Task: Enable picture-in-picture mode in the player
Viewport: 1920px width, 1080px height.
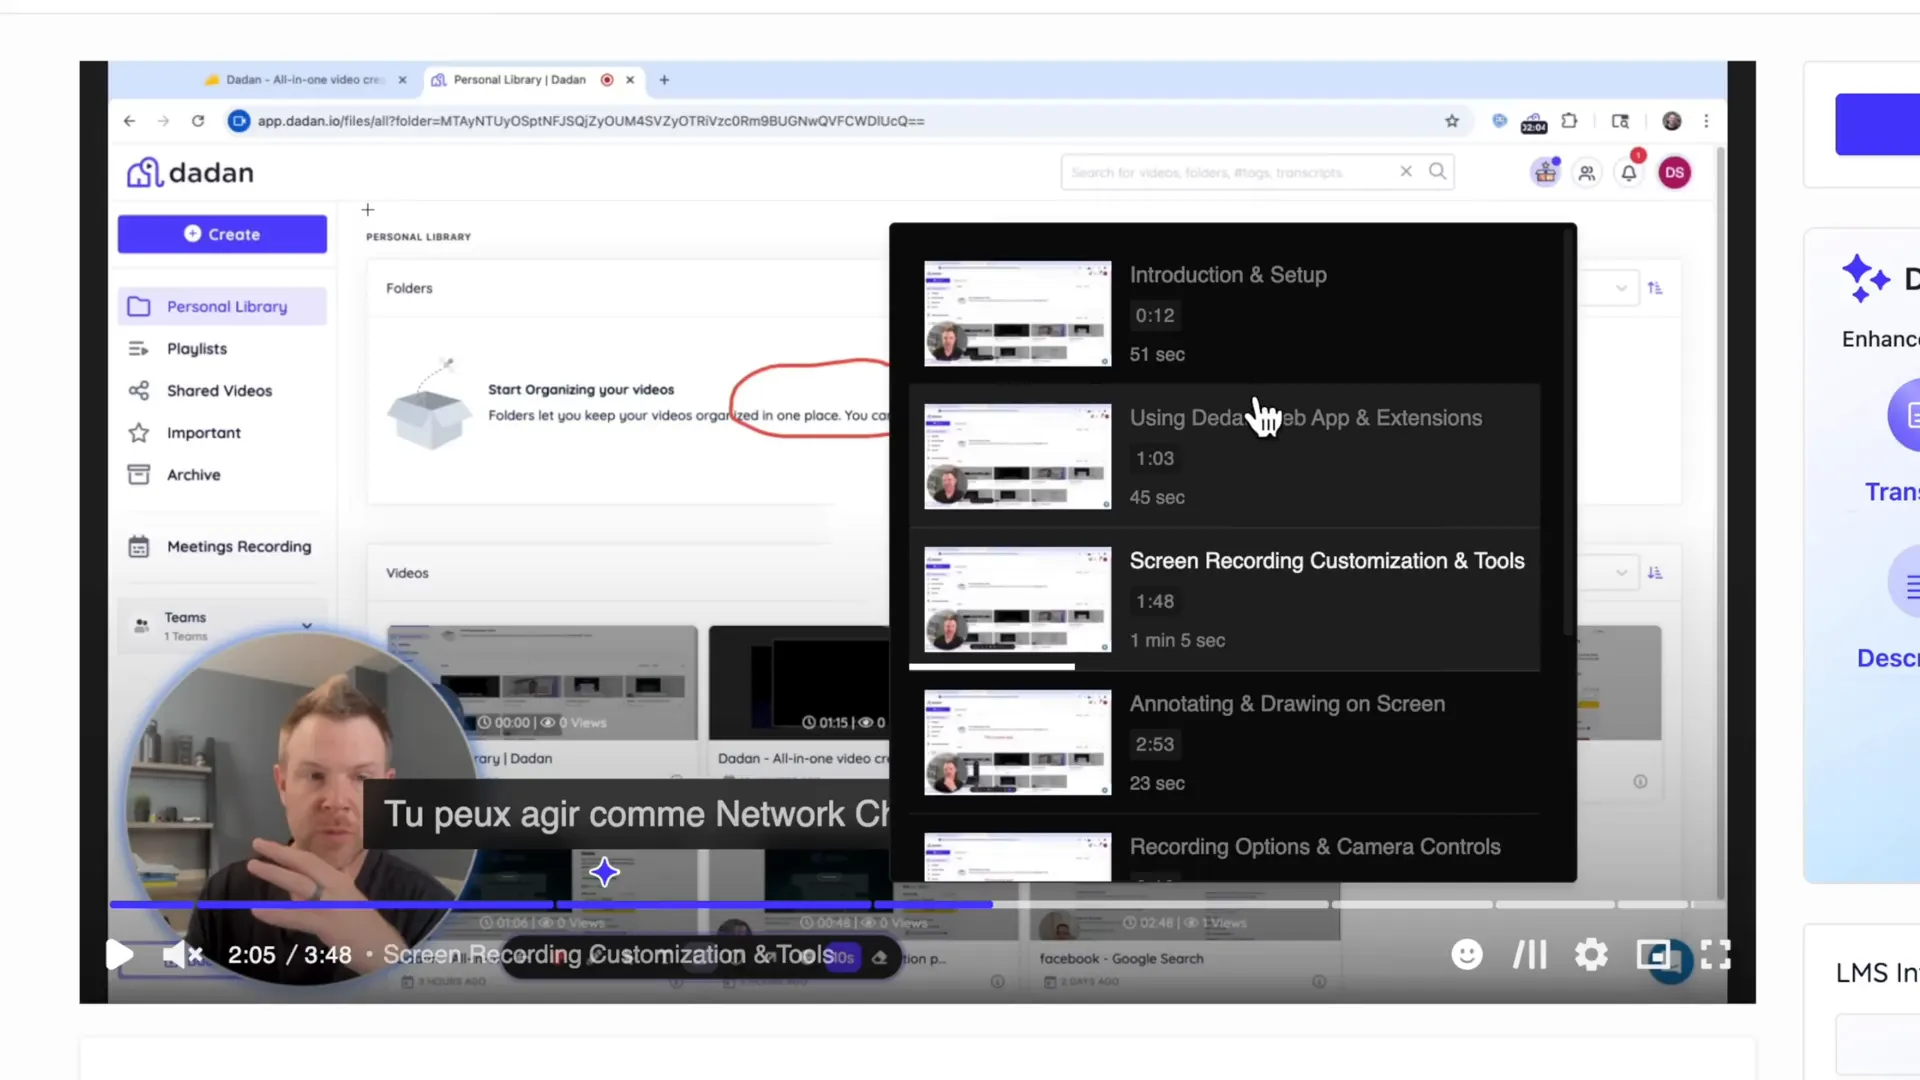Action: [x=1654, y=955]
